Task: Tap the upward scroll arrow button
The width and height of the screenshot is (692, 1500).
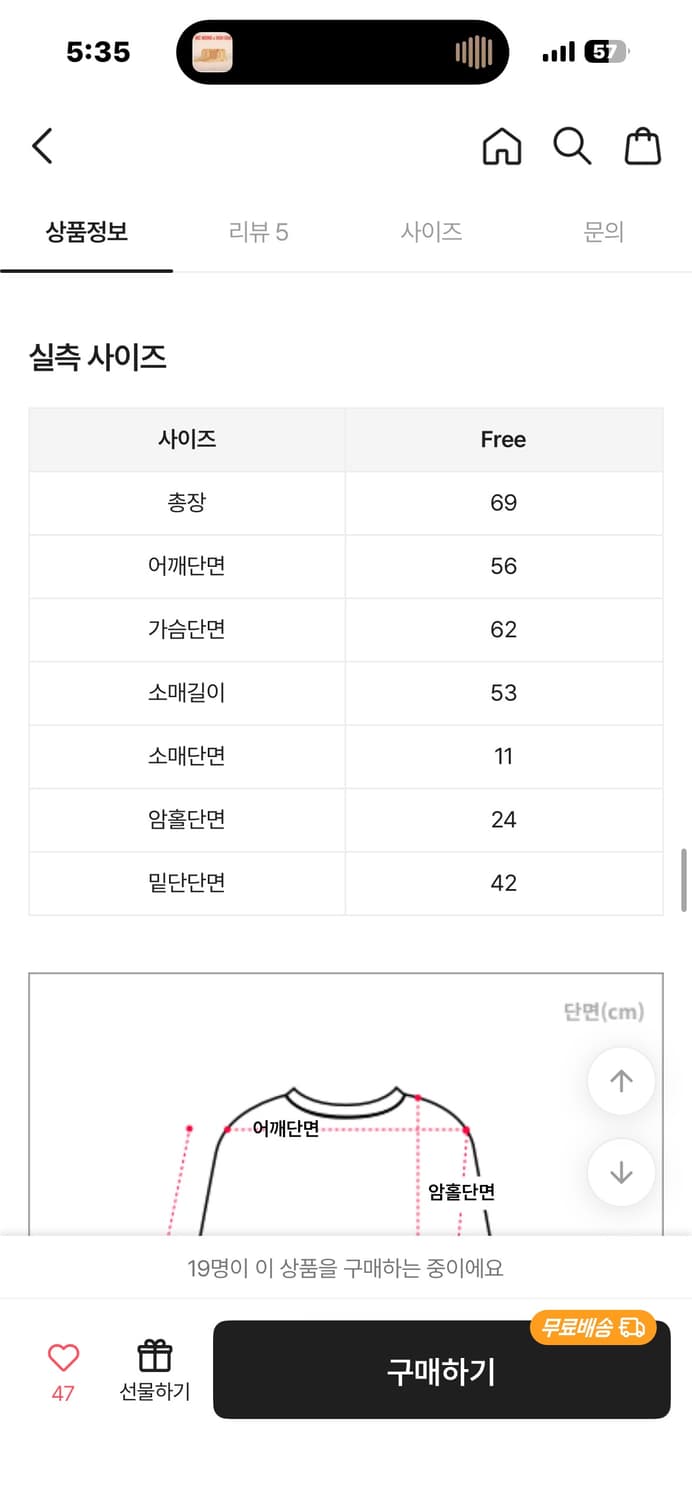Action: click(620, 1081)
